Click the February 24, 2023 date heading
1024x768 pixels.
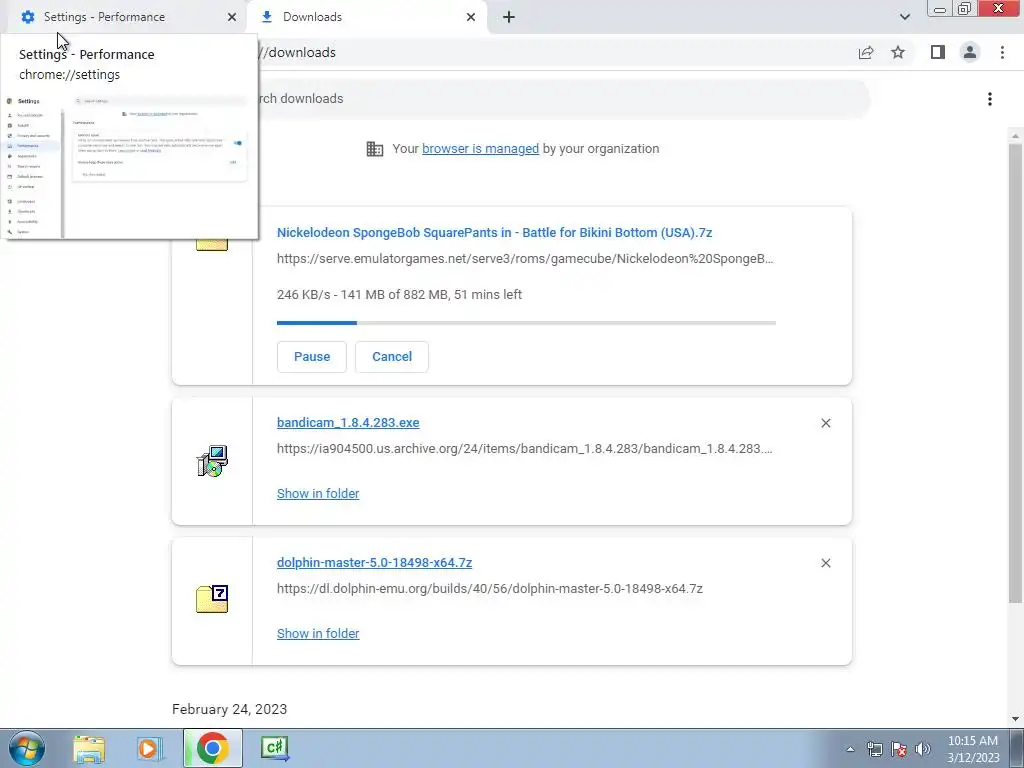(x=229, y=709)
